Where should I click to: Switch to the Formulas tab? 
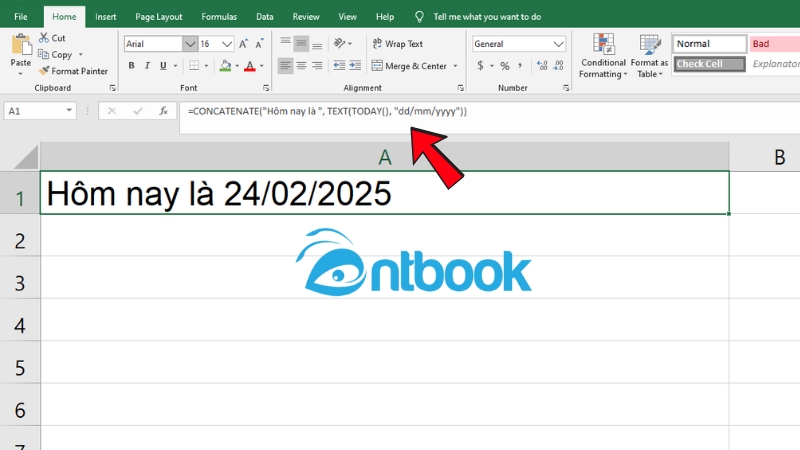219,17
